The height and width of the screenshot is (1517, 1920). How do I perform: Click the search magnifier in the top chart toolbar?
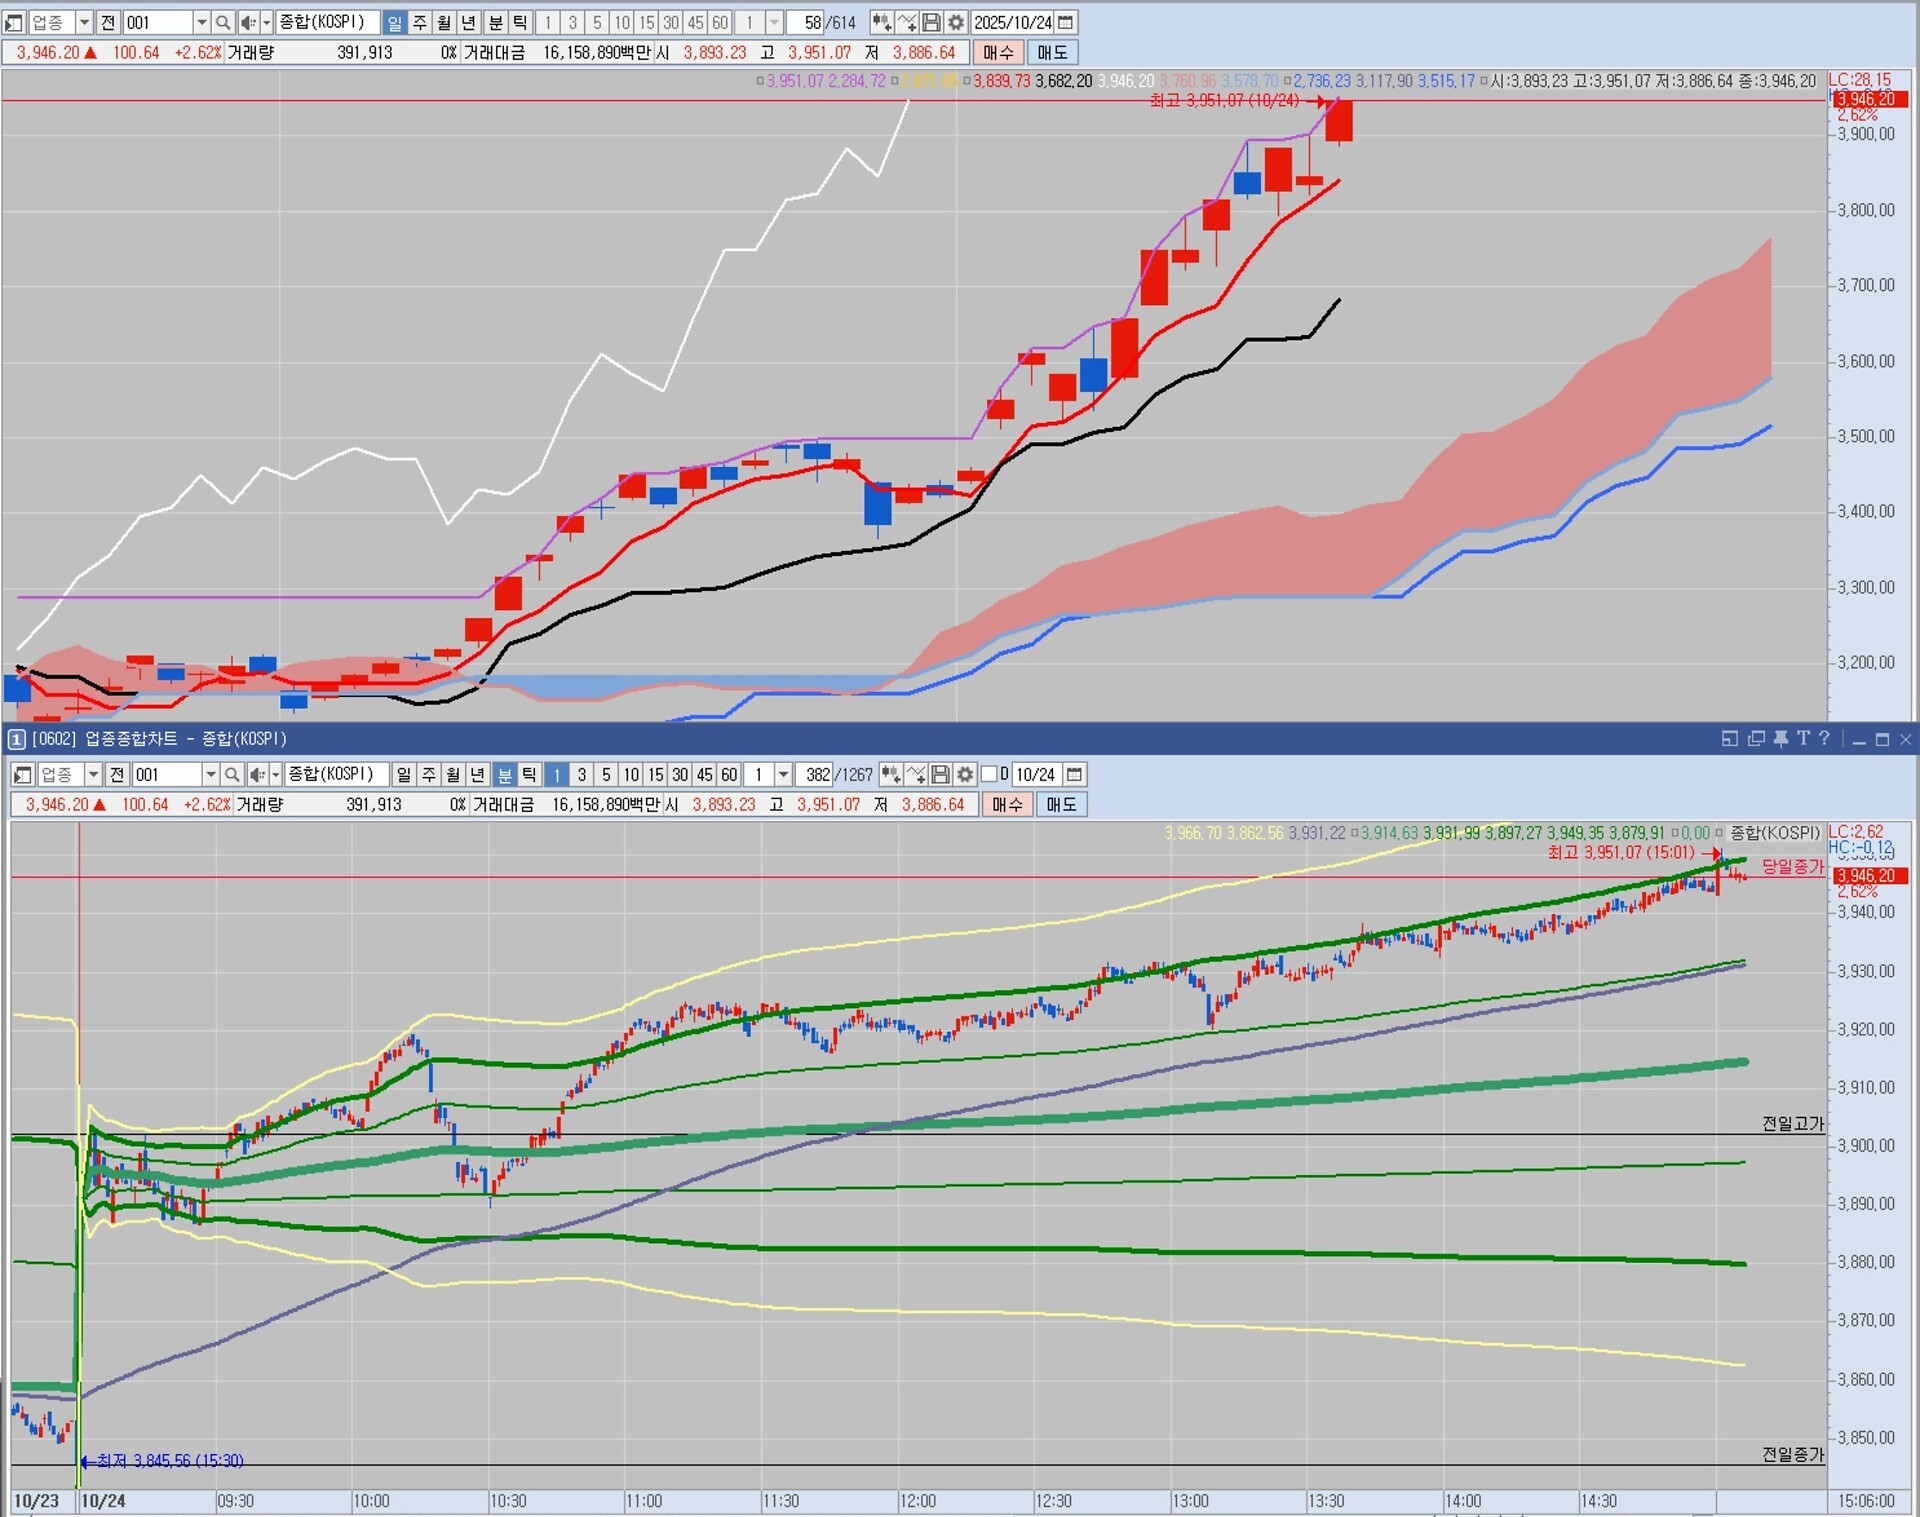pyautogui.click(x=223, y=22)
